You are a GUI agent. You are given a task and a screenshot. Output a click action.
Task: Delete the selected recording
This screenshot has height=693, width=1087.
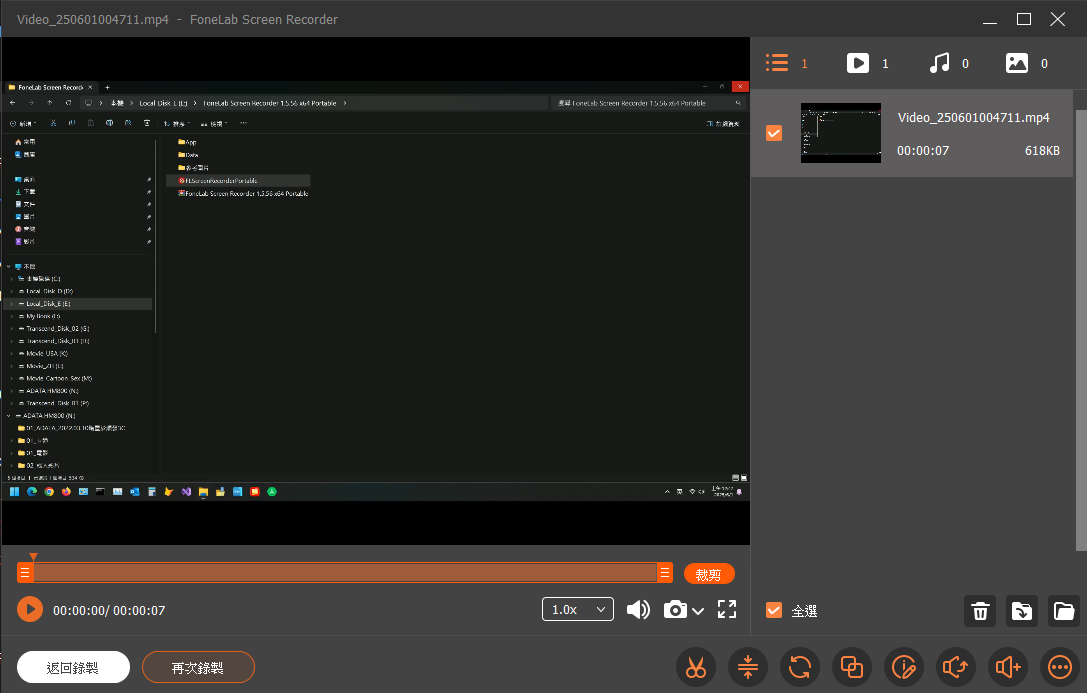[980, 611]
